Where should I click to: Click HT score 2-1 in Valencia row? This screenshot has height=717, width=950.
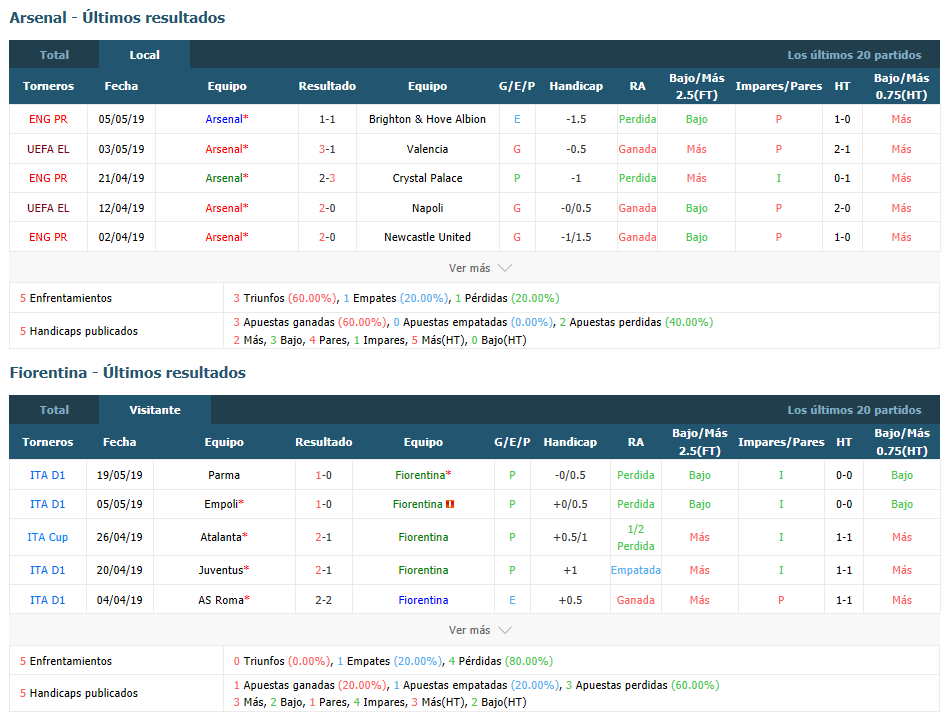pos(842,149)
